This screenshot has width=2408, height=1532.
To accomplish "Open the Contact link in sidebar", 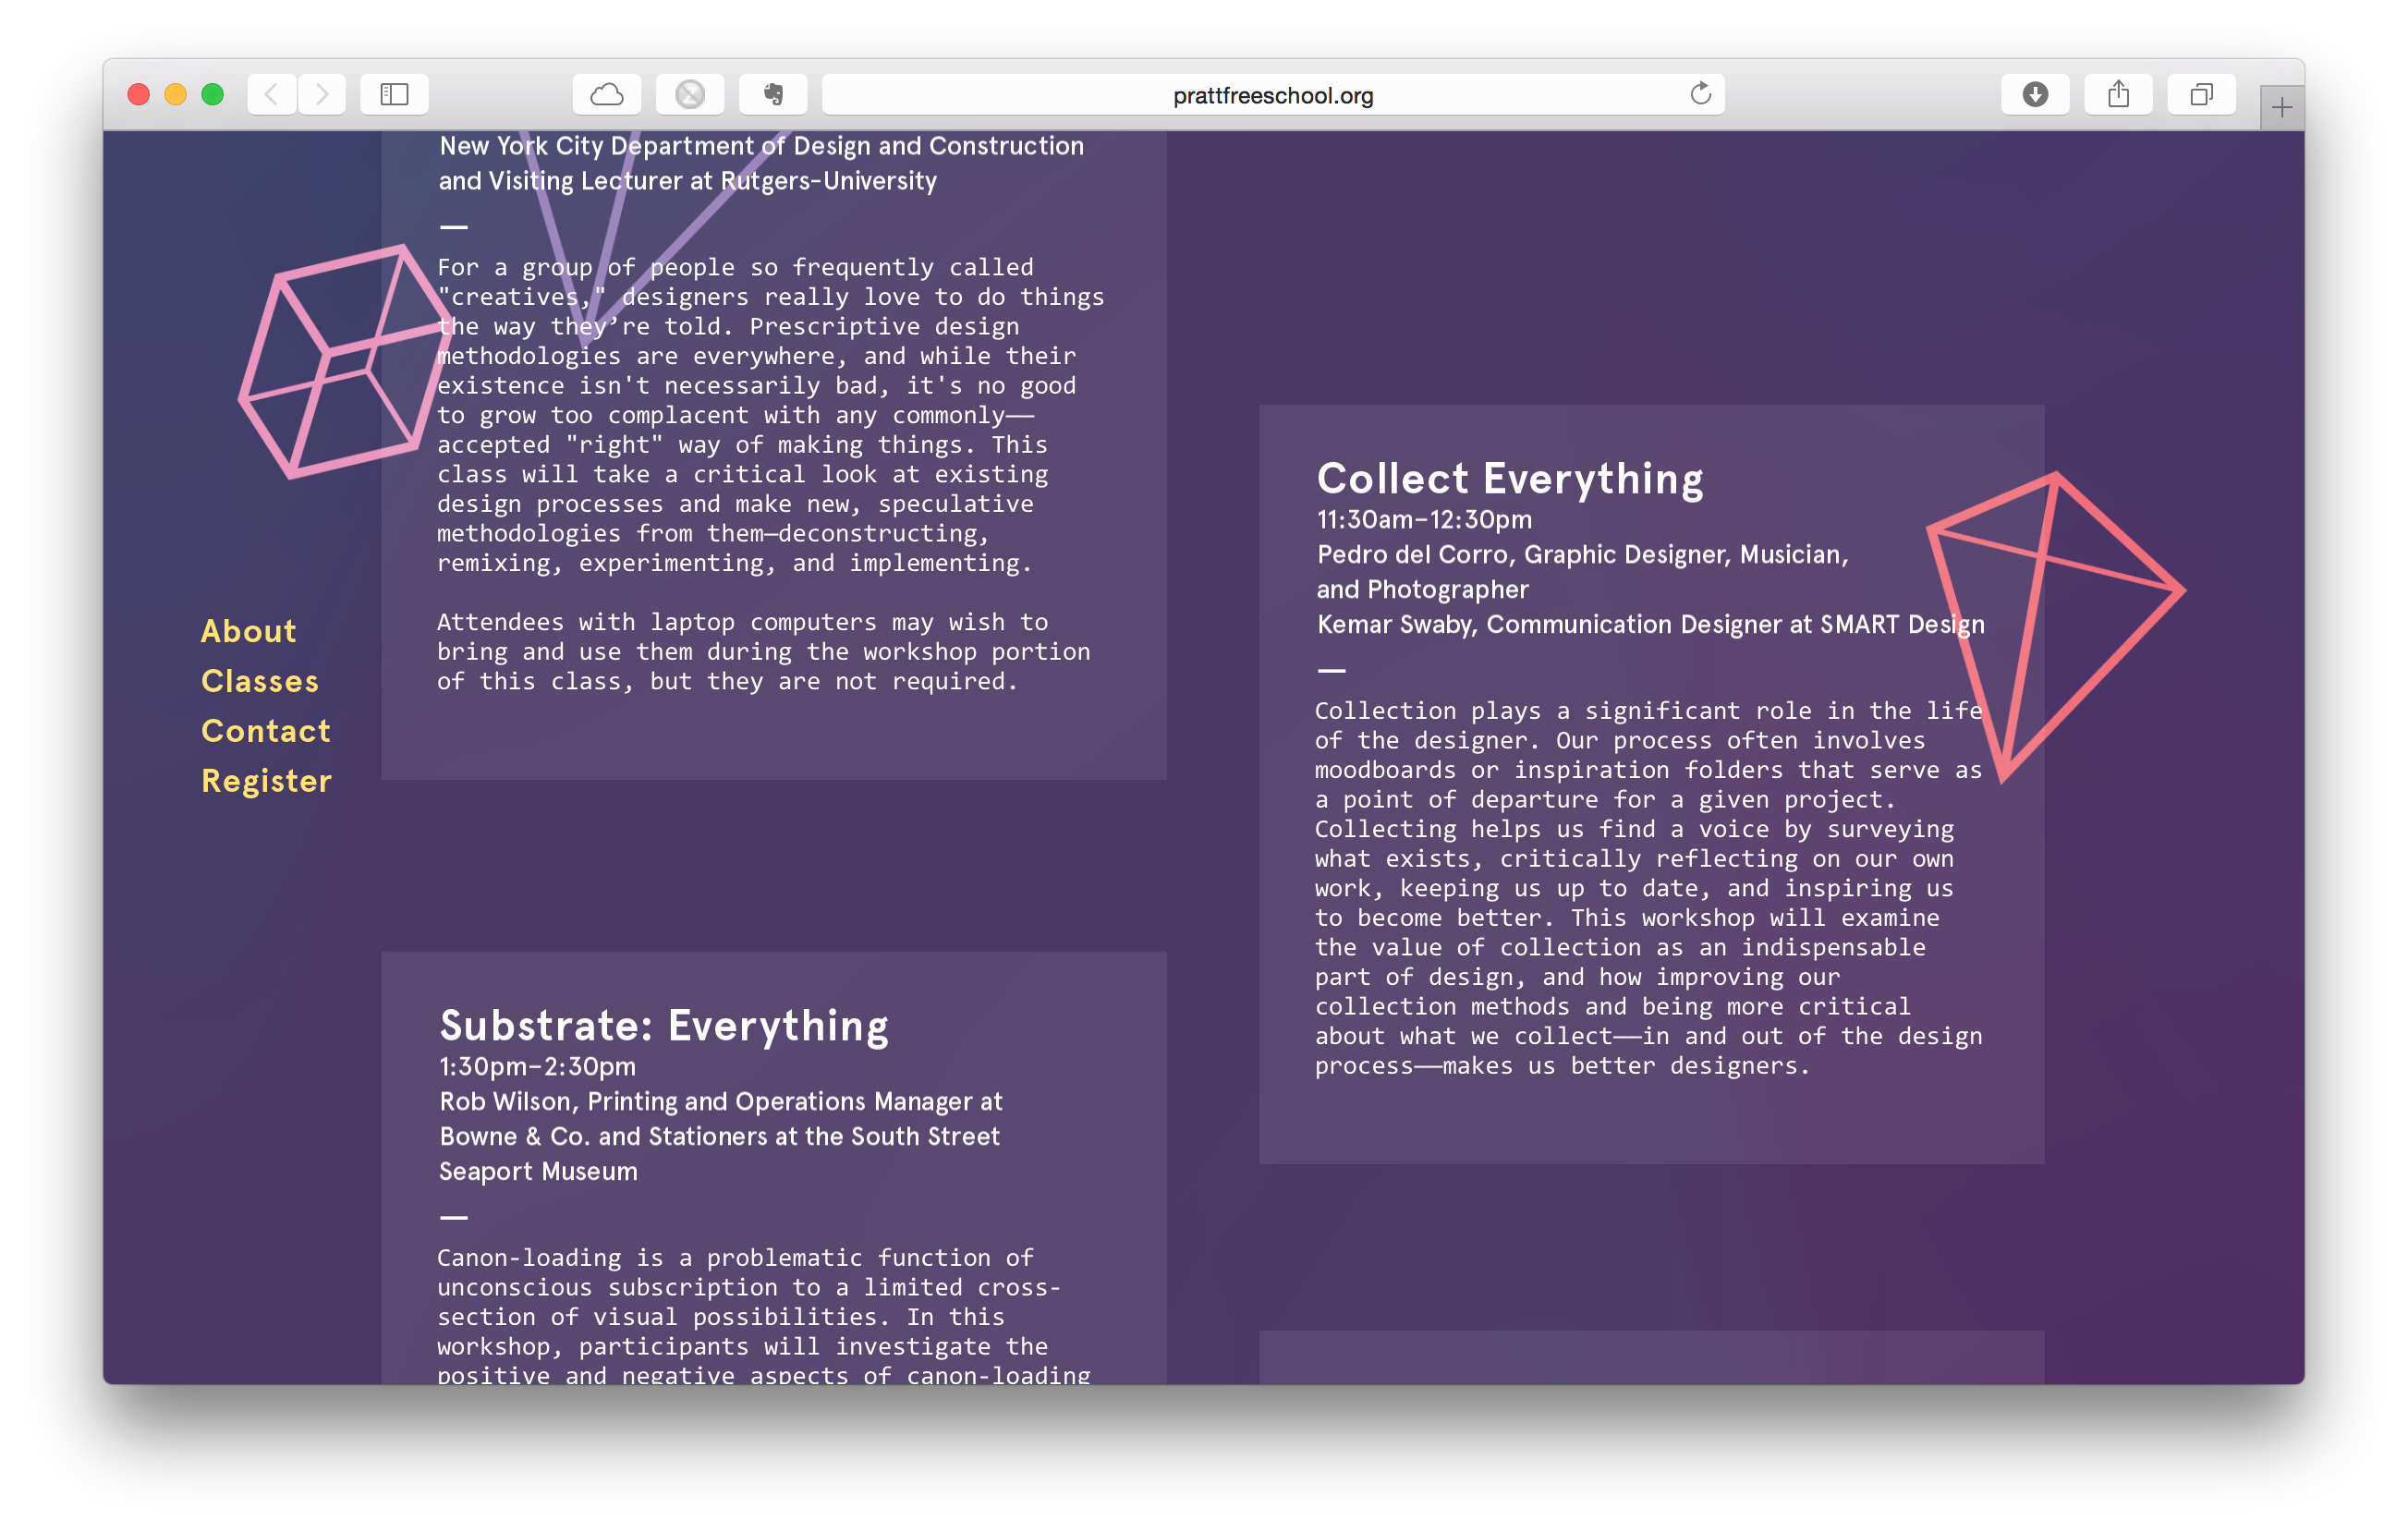I will point(266,731).
